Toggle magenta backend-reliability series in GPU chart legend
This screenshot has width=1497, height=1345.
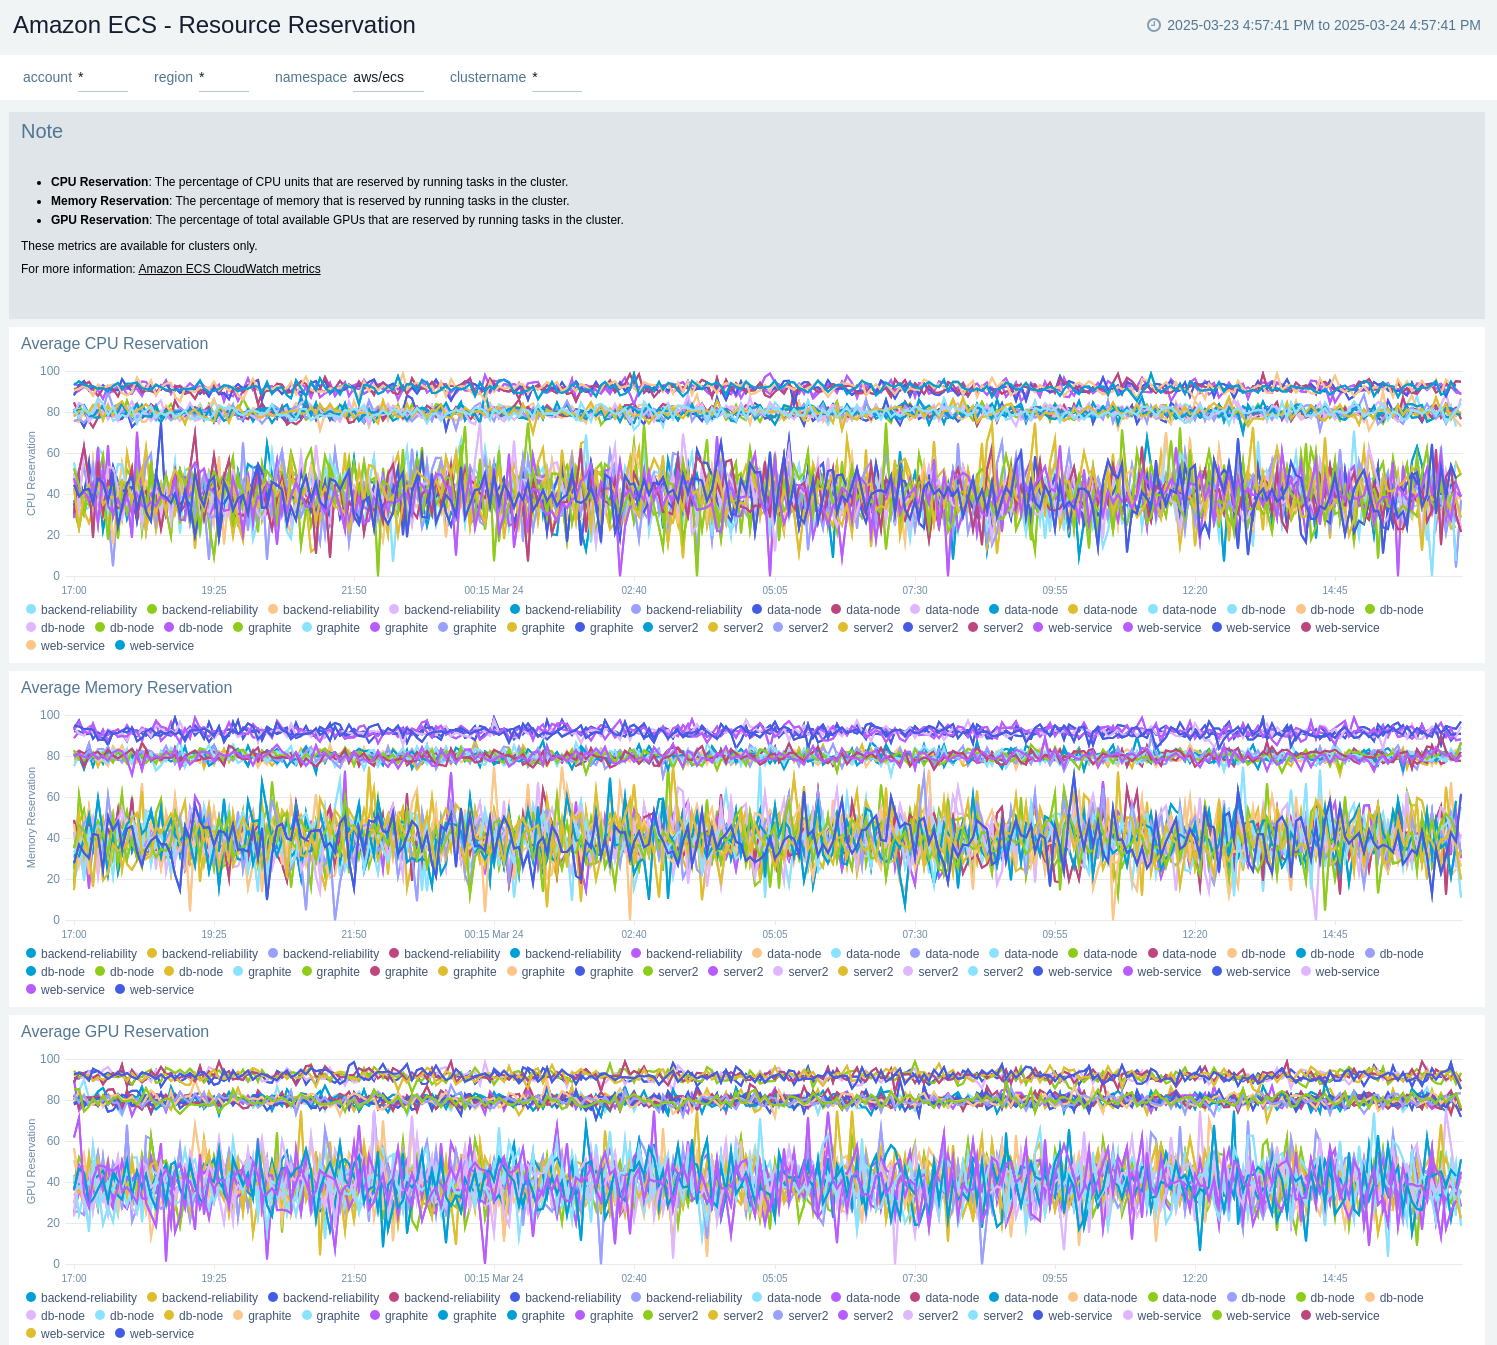[x=444, y=1298]
